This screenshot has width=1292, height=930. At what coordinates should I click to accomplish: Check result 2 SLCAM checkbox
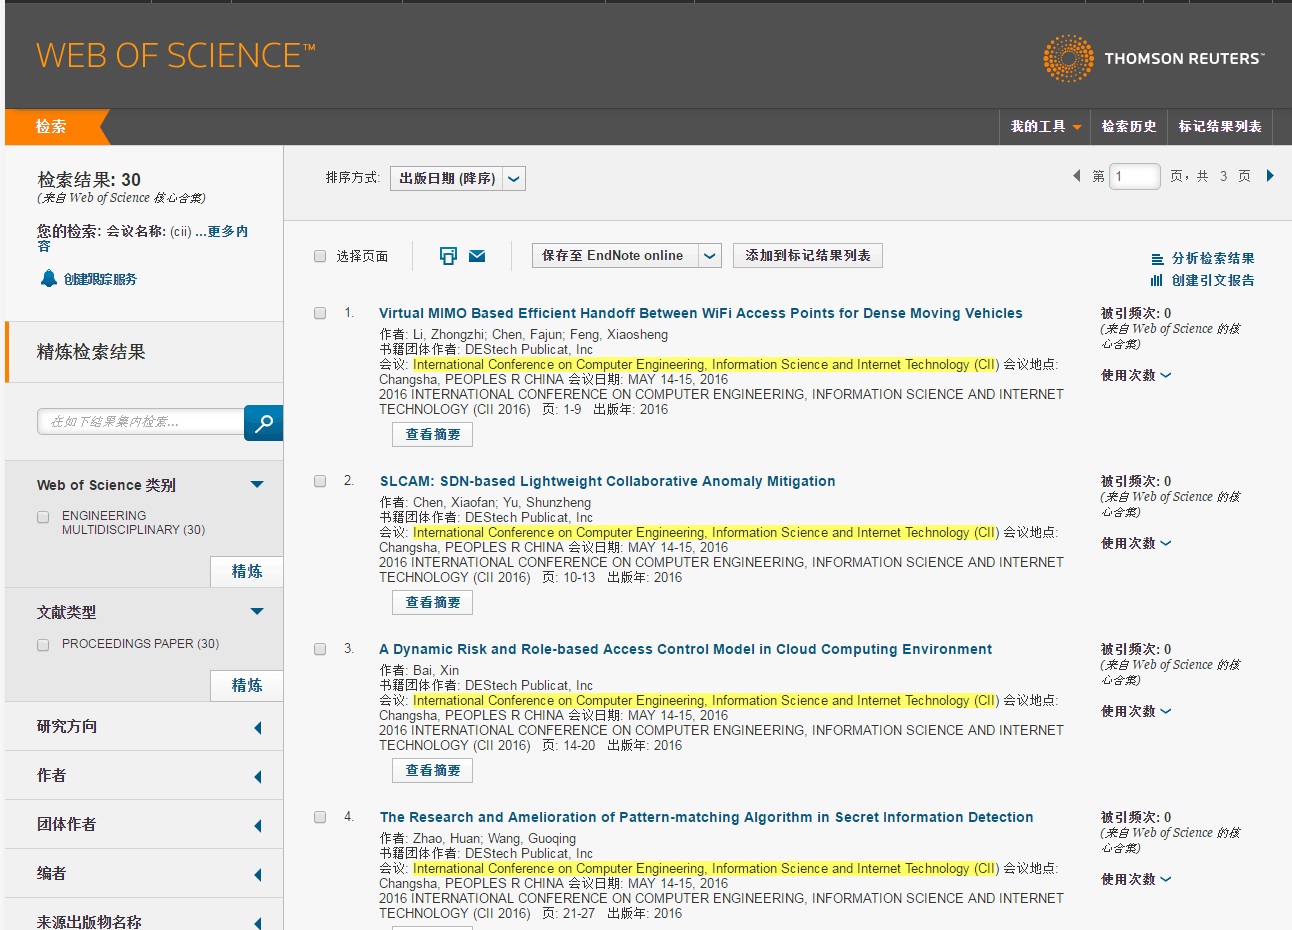pos(320,481)
